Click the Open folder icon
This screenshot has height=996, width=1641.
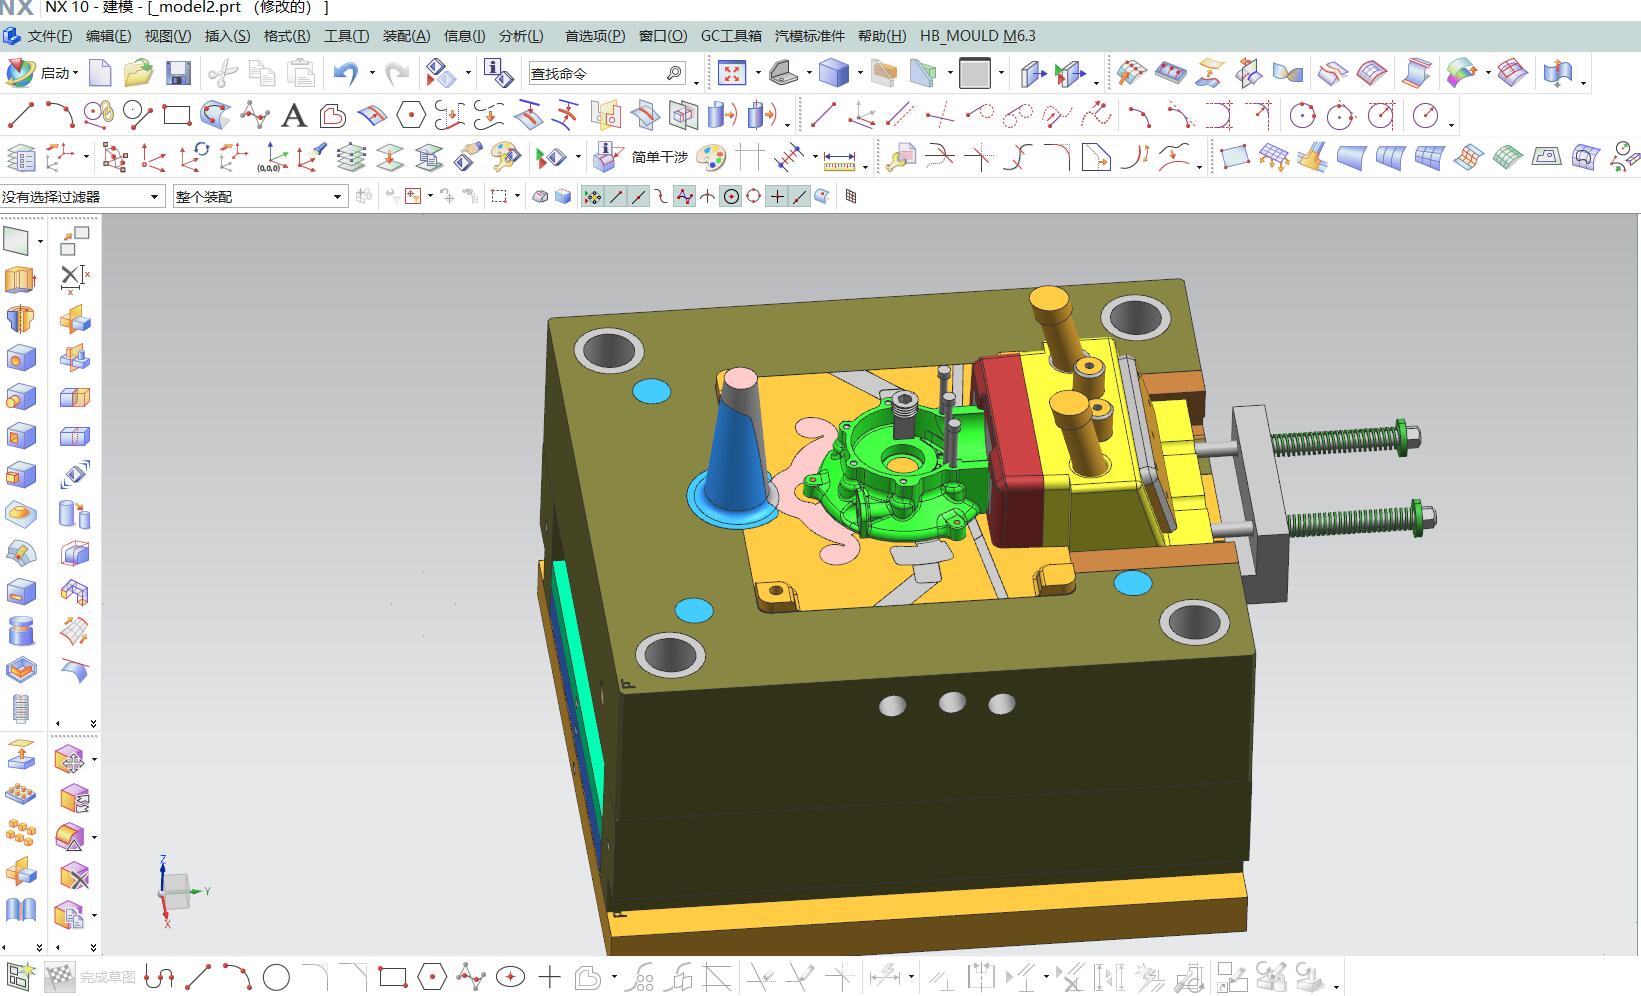[x=138, y=73]
